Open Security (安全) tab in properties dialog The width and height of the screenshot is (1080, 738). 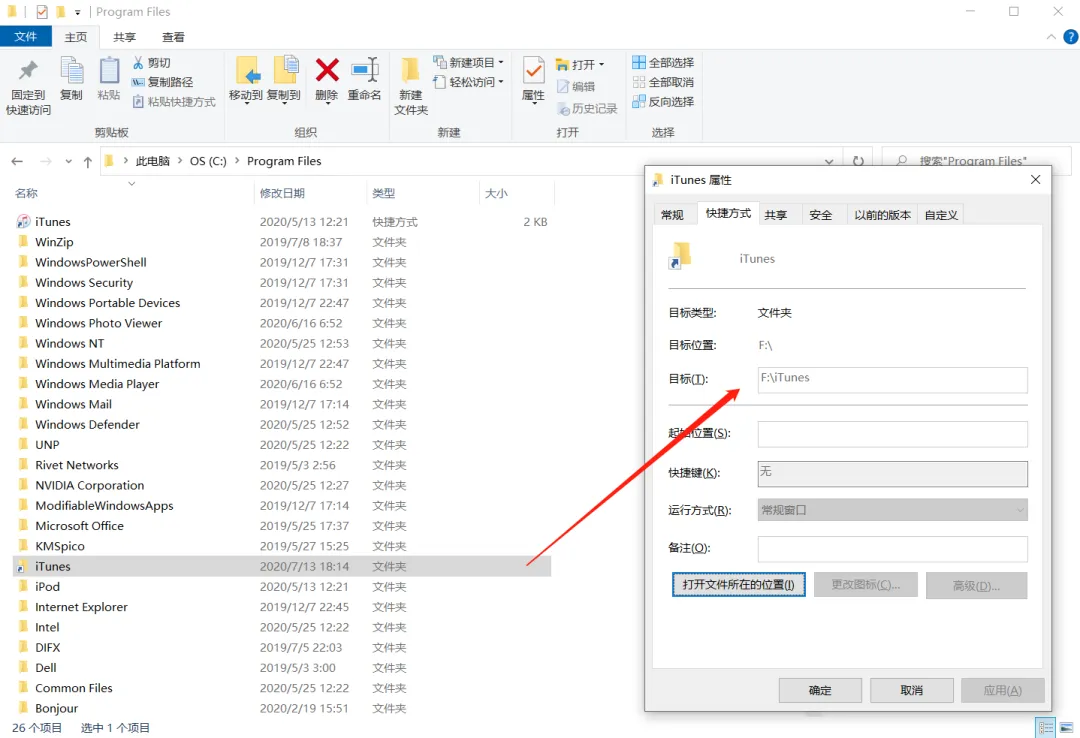click(x=820, y=215)
